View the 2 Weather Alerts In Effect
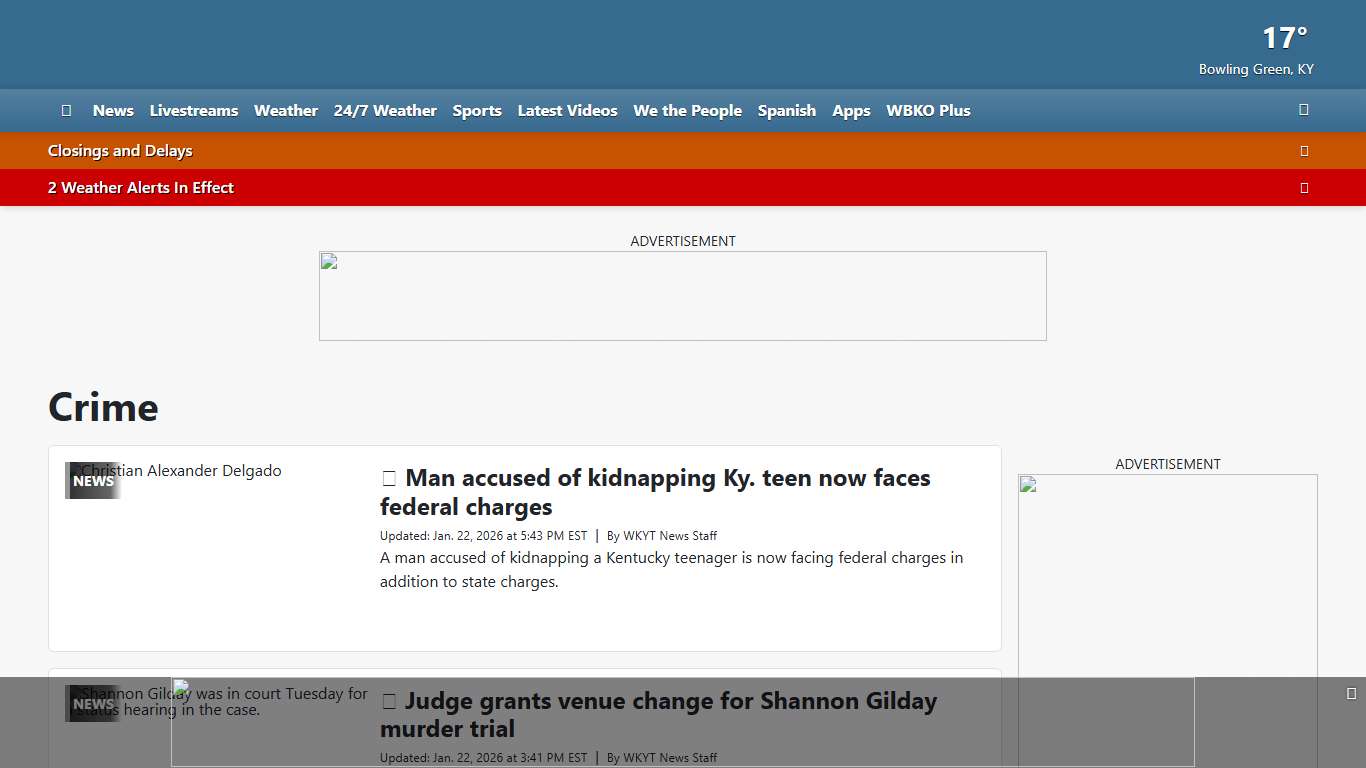The image size is (1366, 768). click(140, 188)
